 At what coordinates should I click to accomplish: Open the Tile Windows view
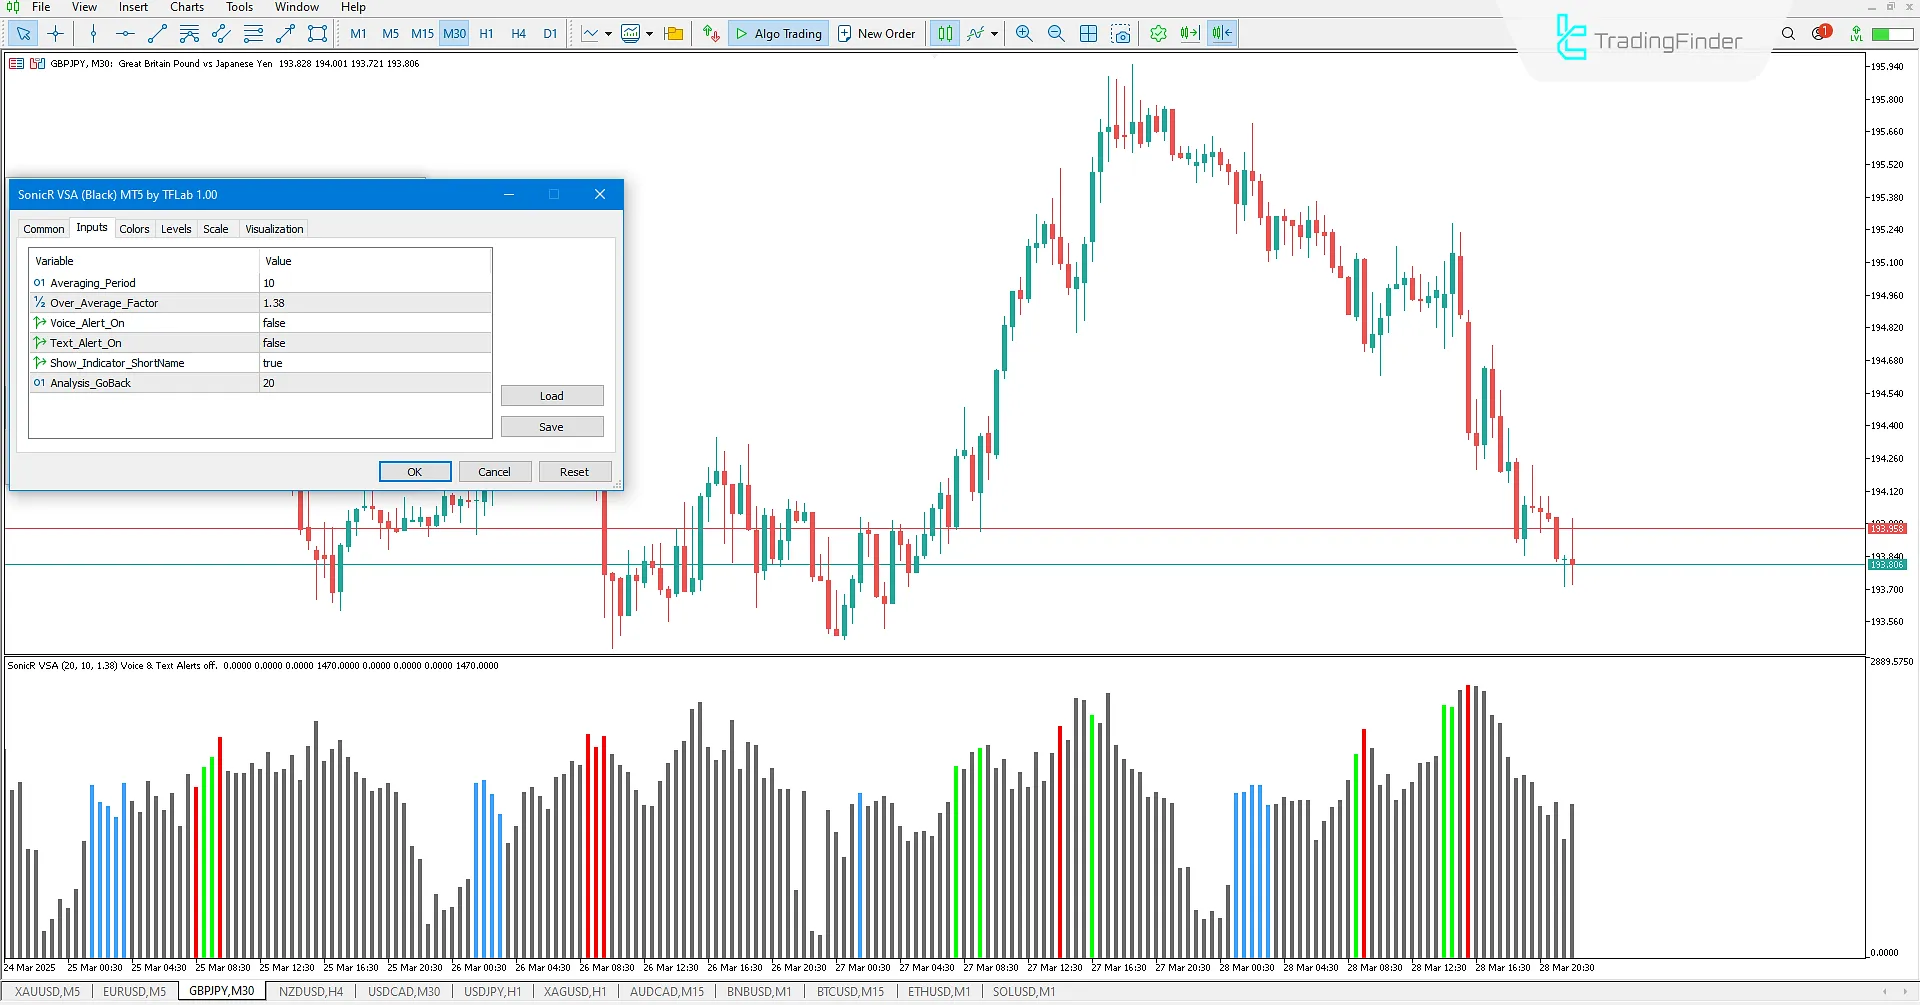point(1088,33)
